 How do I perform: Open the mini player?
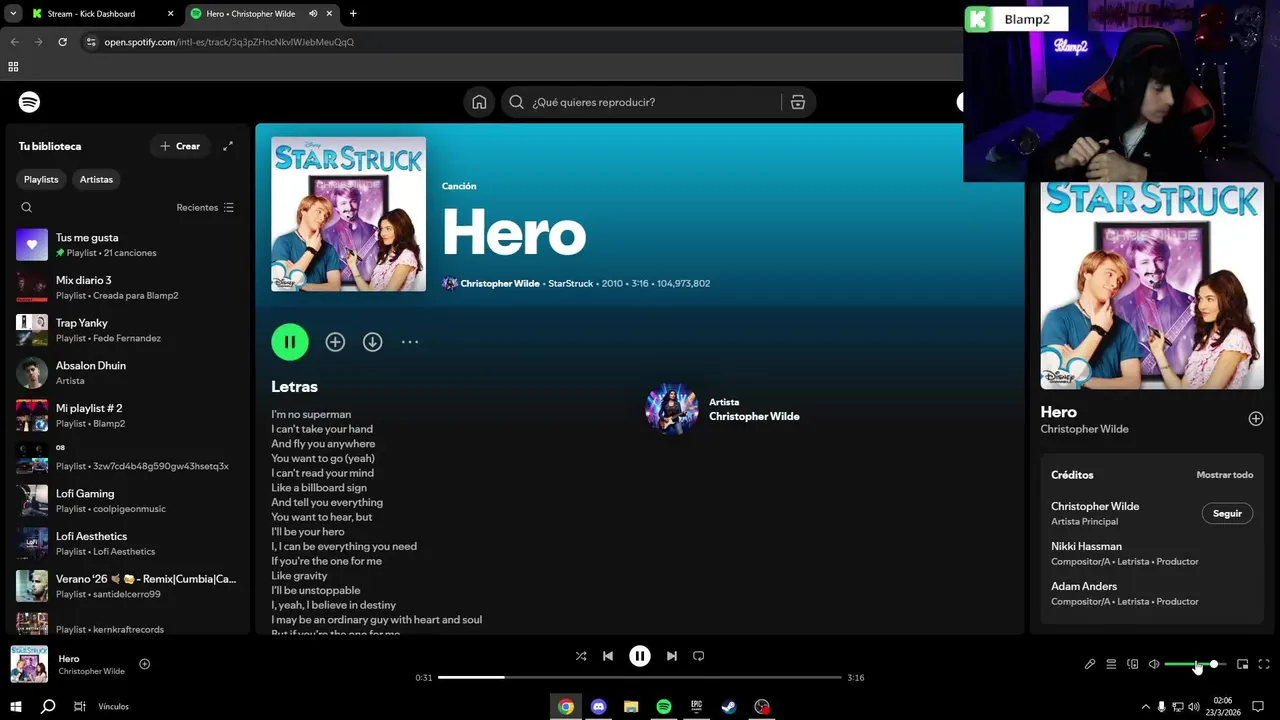[x=1243, y=664]
